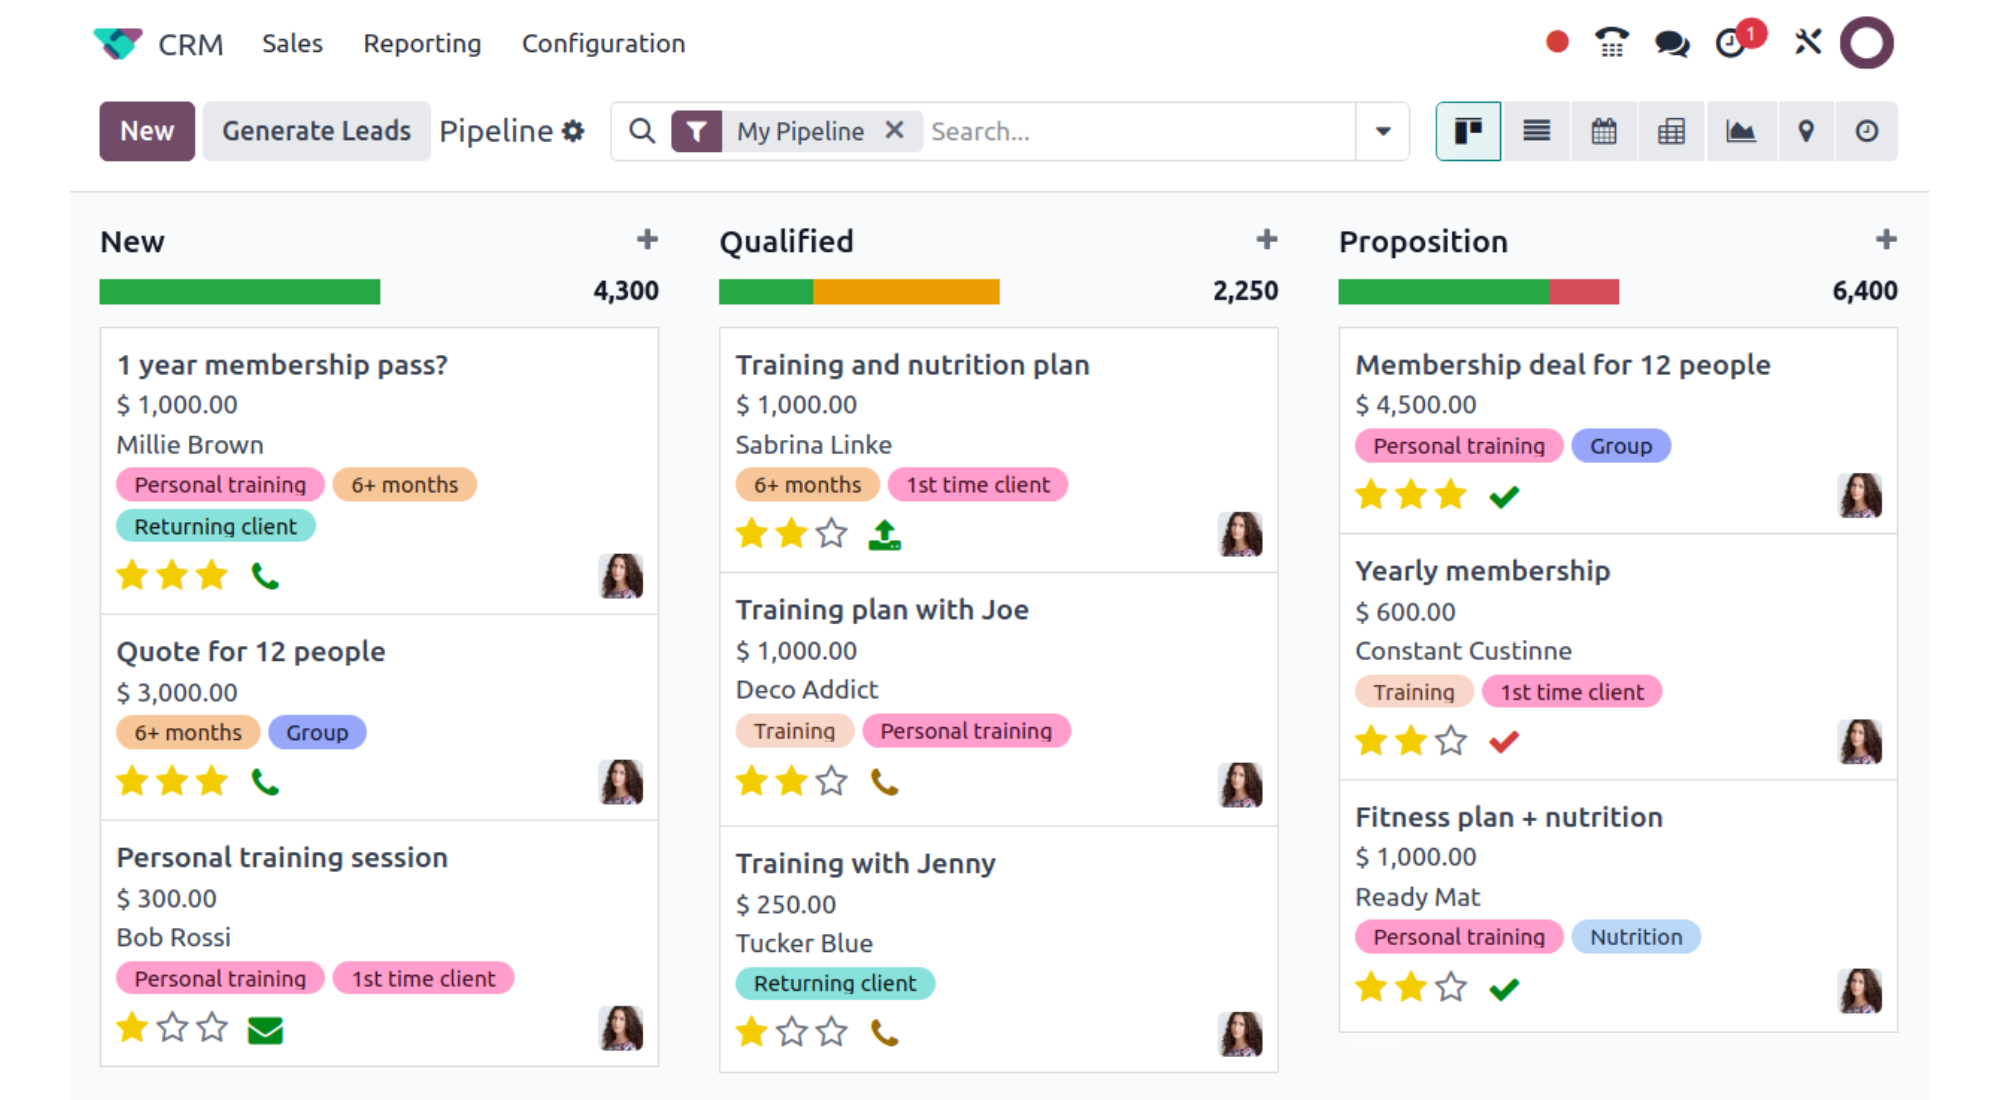Set third star on Training and nutrition plan
The height and width of the screenshot is (1100, 2000).
[x=832, y=534]
